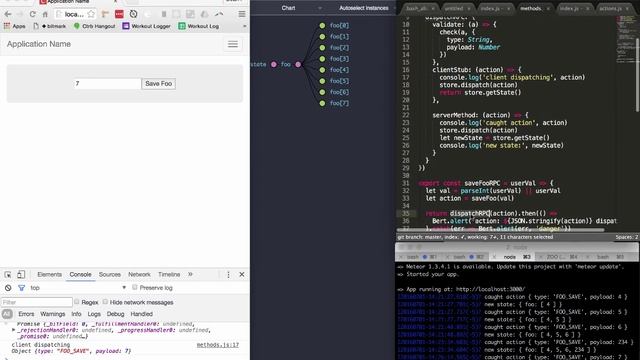Image resolution: width=640 pixels, height=360 pixels.
Task: Click the Save Foo button
Action: pyautogui.click(x=158, y=84)
